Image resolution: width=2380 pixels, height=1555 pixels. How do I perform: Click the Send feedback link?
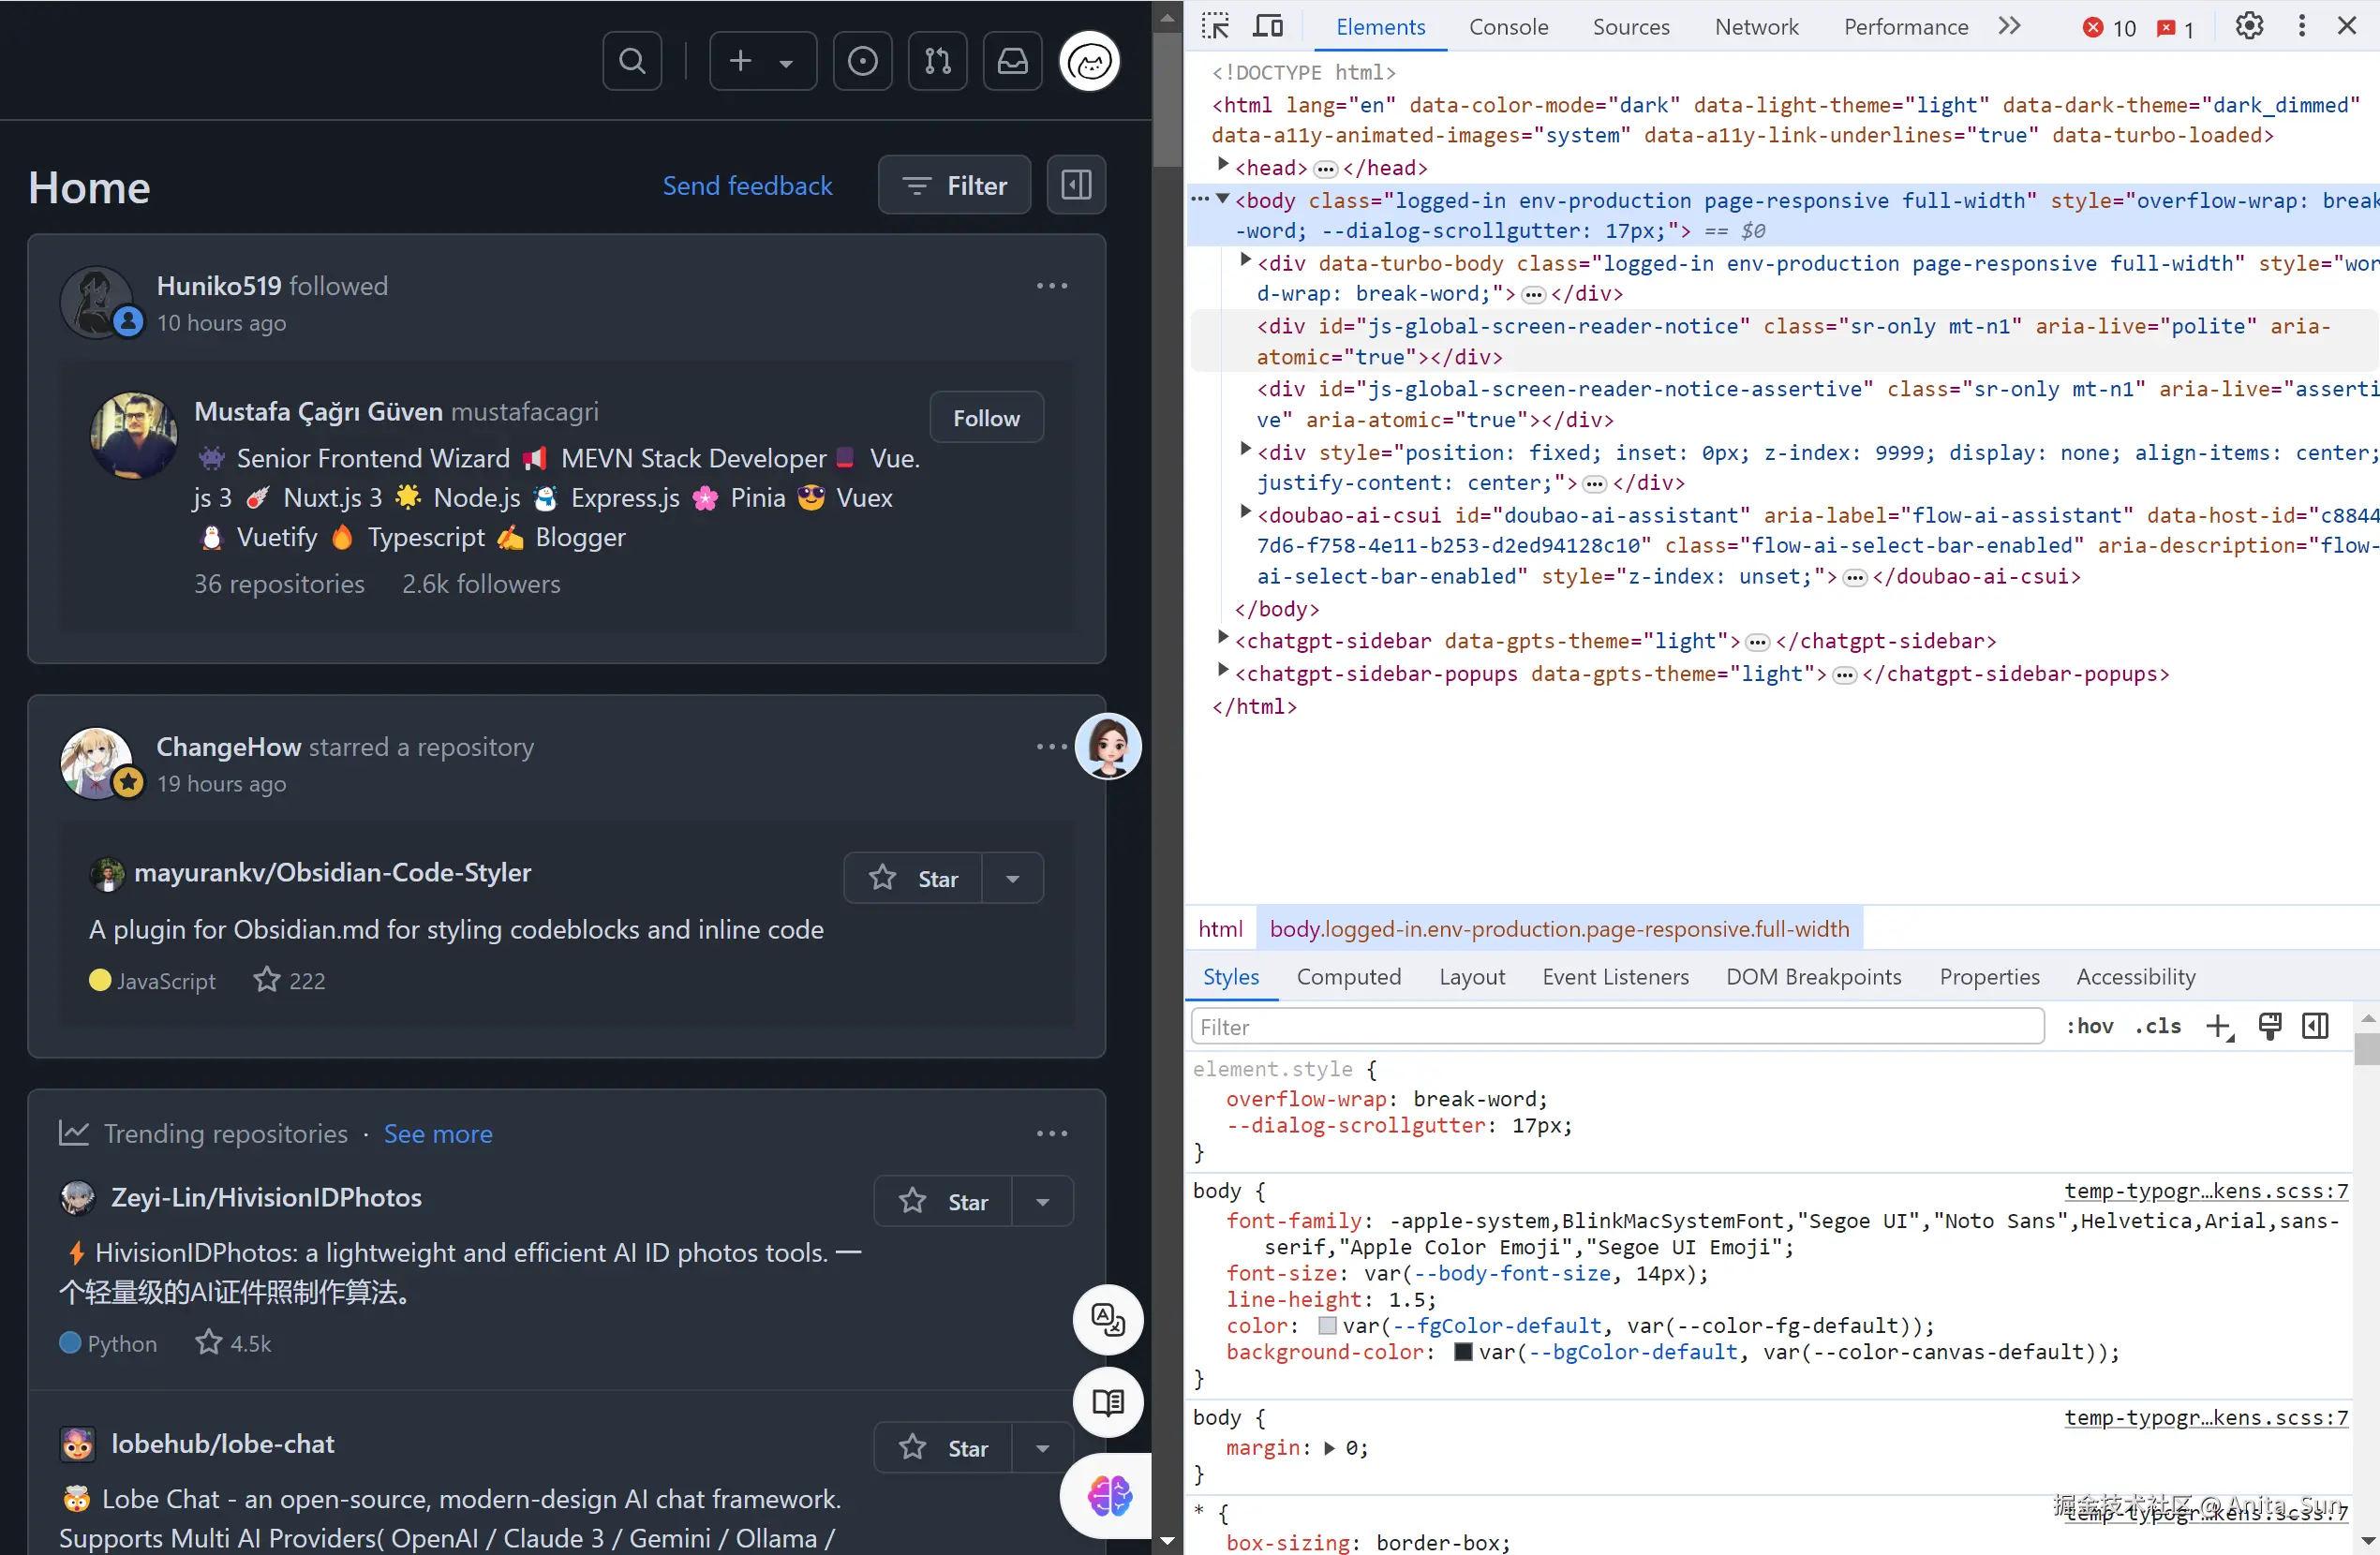pos(747,186)
